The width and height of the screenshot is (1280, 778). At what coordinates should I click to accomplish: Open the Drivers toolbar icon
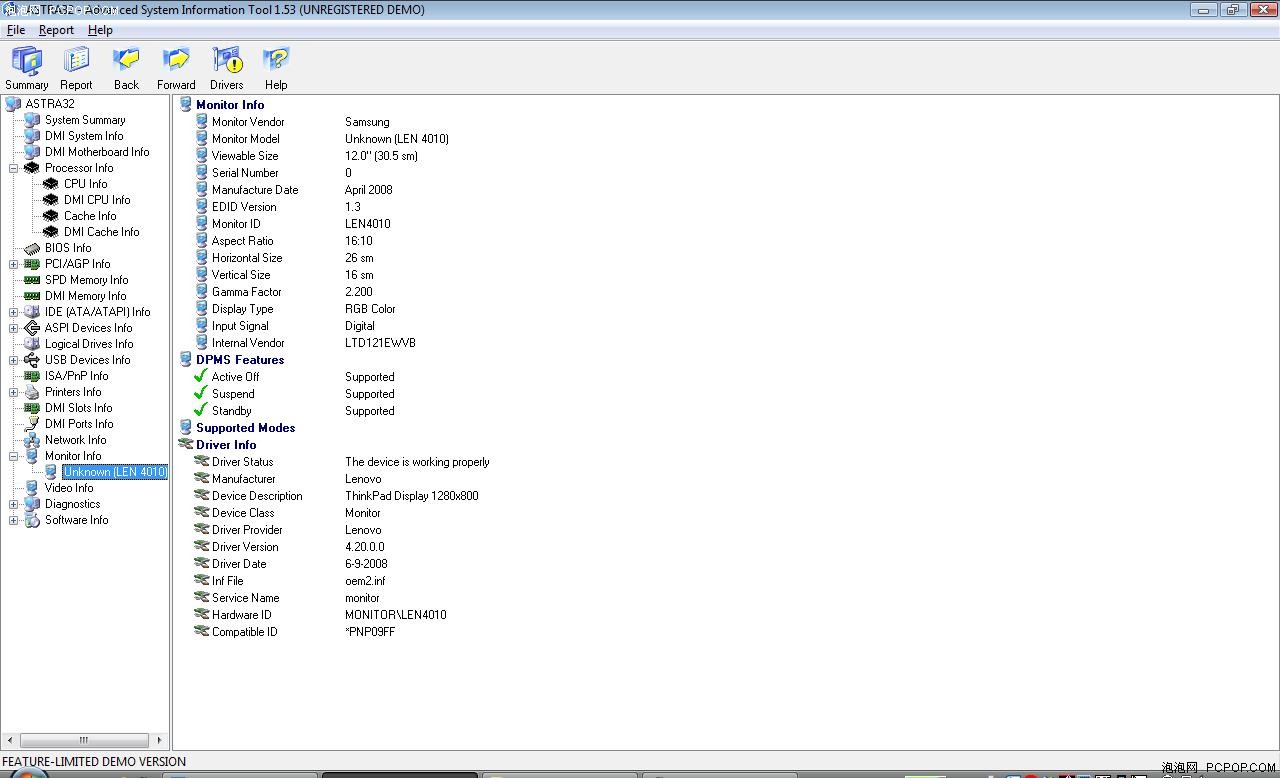pos(227,61)
